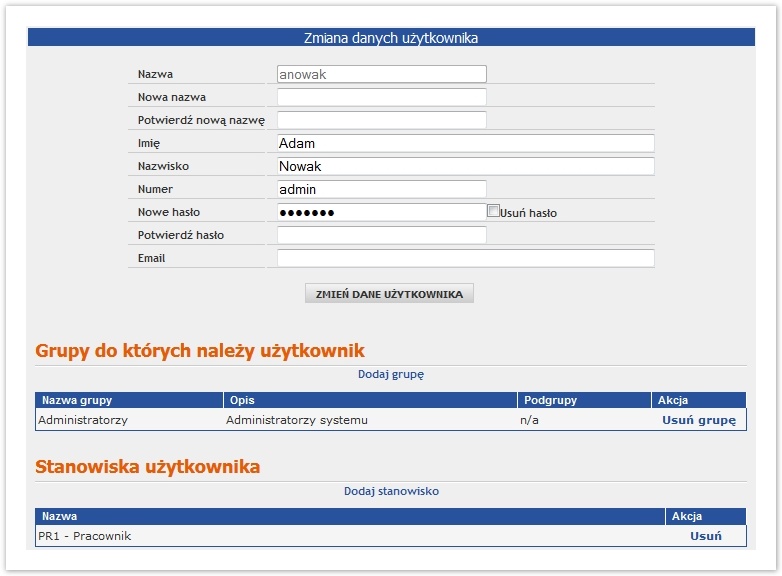Click the disabled Nazwa field showing anowak
This screenshot has width=782, height=576.
(x=381, y=74)
